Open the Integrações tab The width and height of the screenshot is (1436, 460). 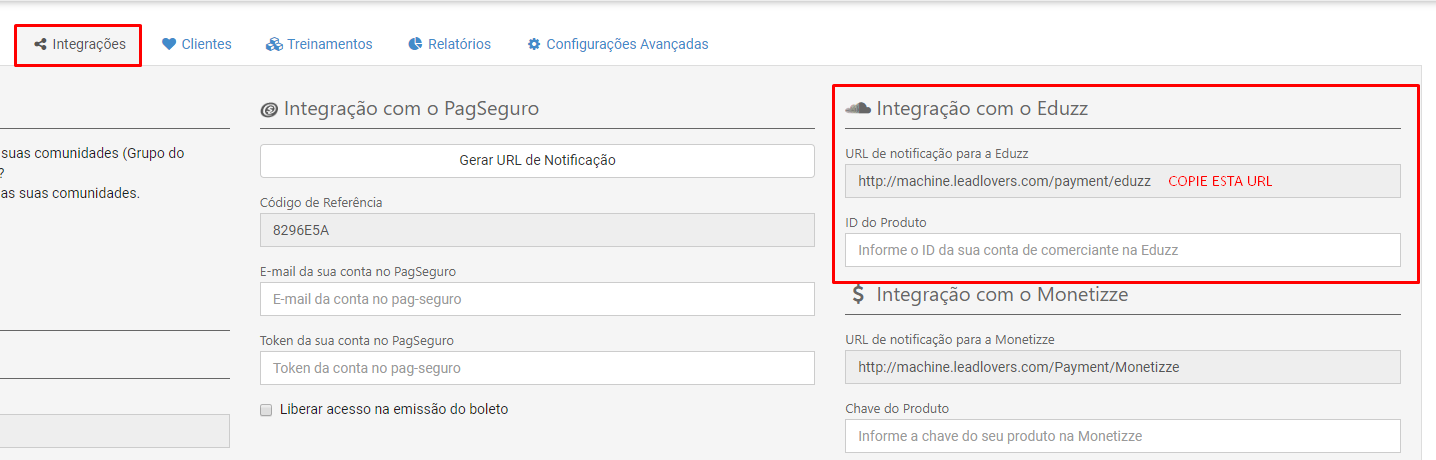pyautogui.click(x=79, y=45)
